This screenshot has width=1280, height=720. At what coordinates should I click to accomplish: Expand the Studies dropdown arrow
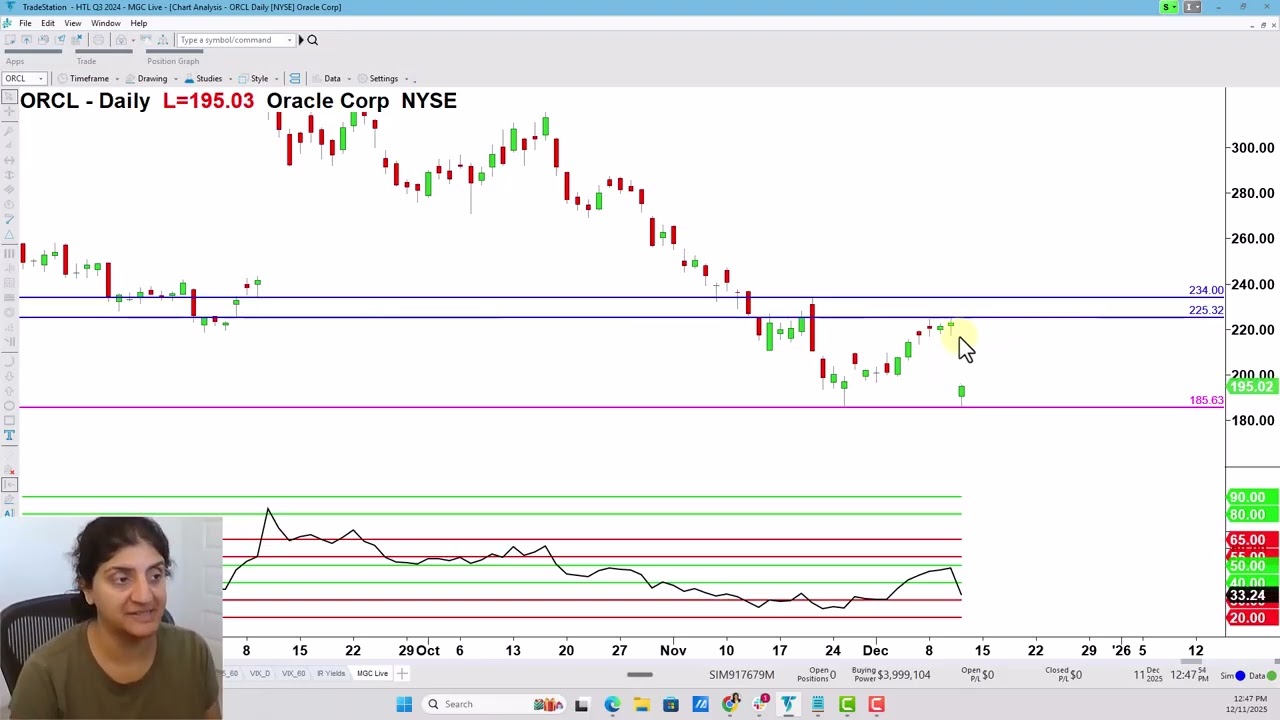pyautogui.click(x=229, y=79)
